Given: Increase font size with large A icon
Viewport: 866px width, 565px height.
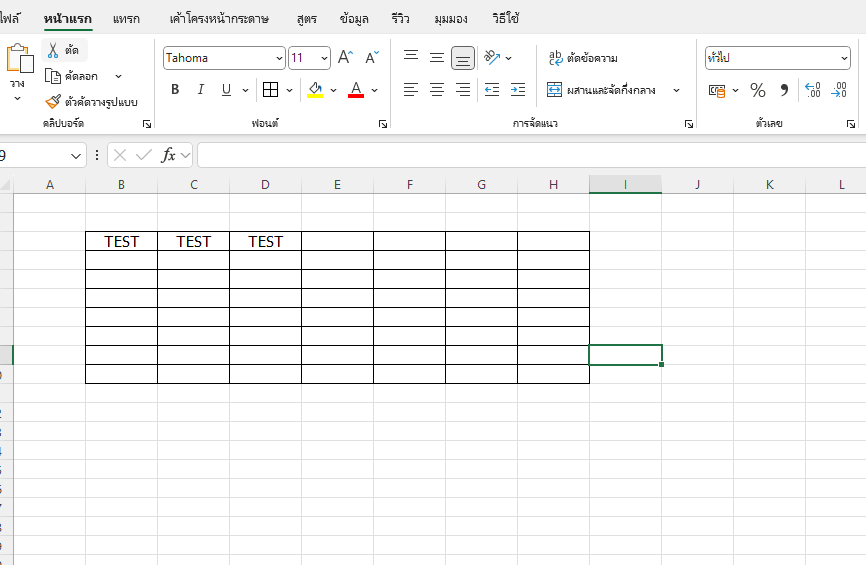Looking at the screenshot, I should (x=345, y=57).
